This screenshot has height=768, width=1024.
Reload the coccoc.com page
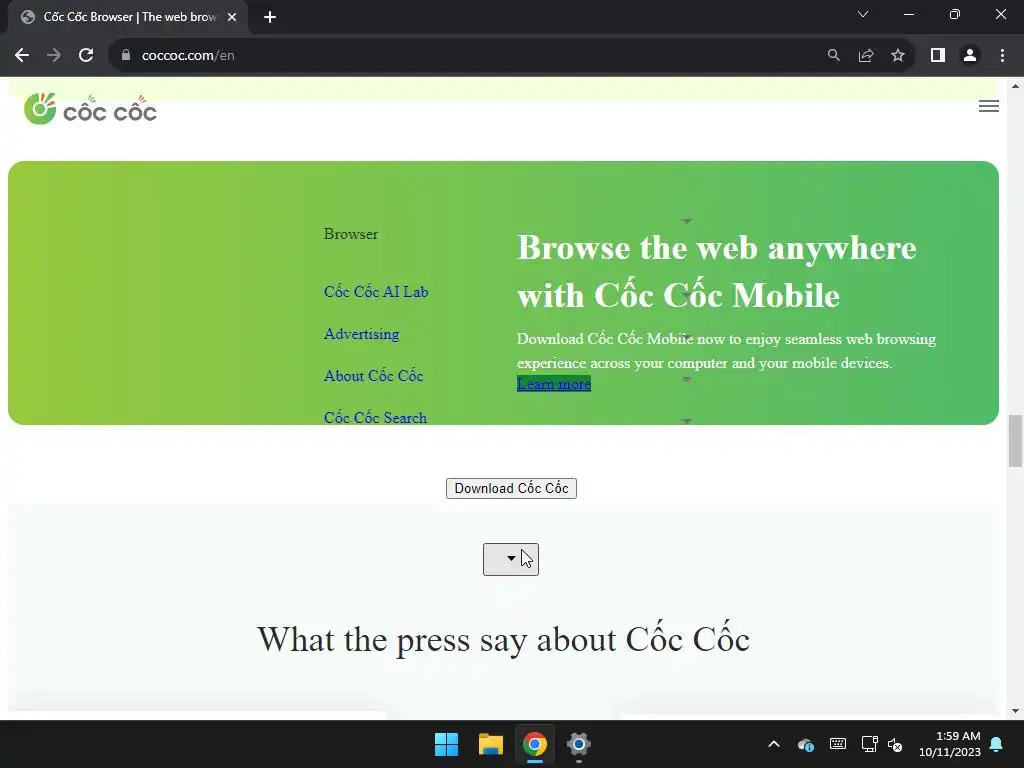[x=86, y=56]
